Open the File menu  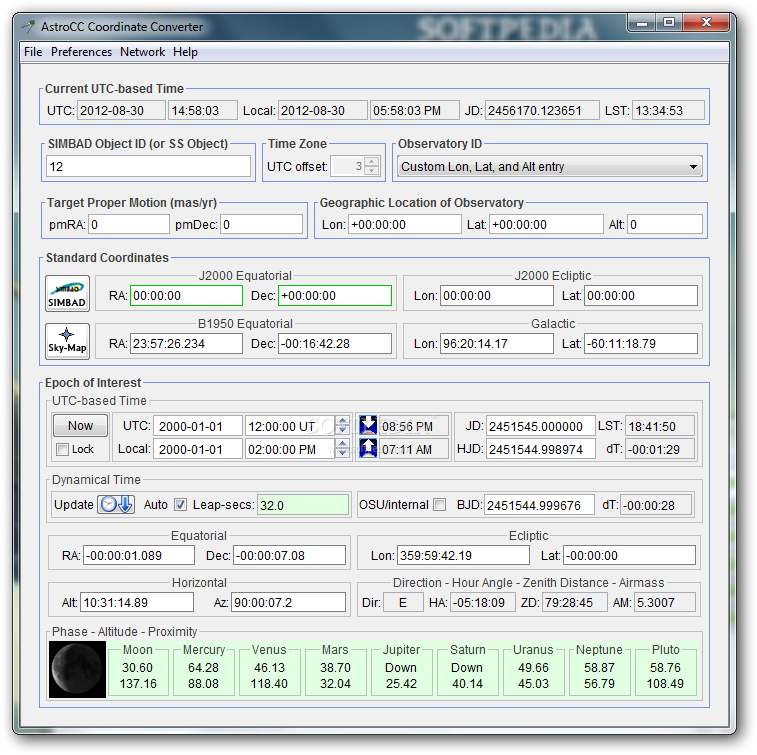33,52
